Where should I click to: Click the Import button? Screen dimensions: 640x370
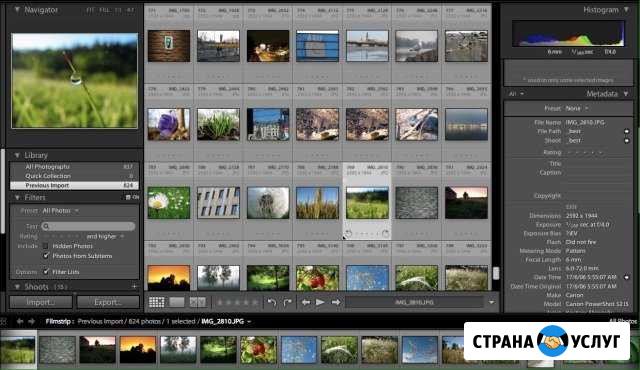pyautogui.click(x=41, y=302)
